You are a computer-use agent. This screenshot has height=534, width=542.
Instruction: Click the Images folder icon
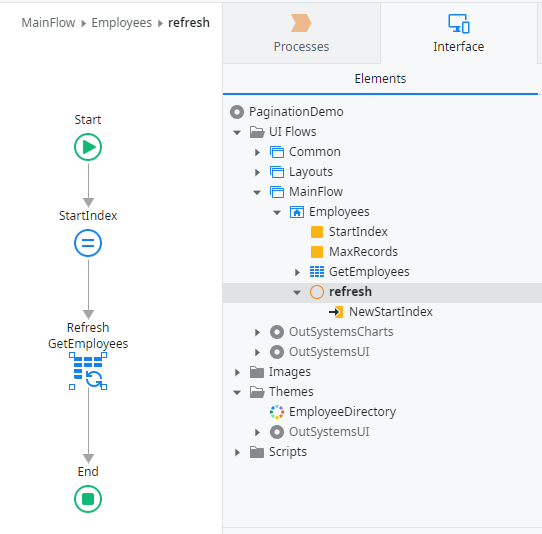pyautogui.click(x=257, y=372)
